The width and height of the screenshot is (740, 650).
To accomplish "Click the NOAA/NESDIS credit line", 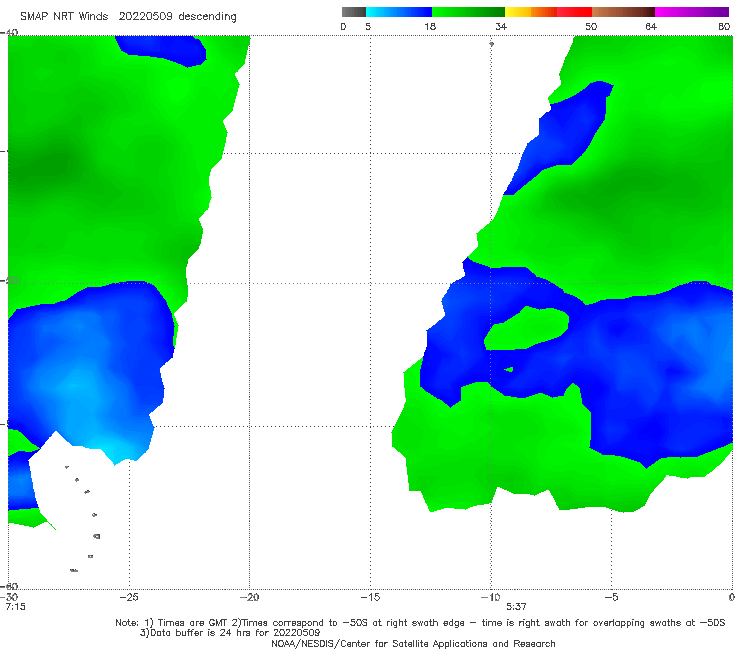I will coord(413,643).
